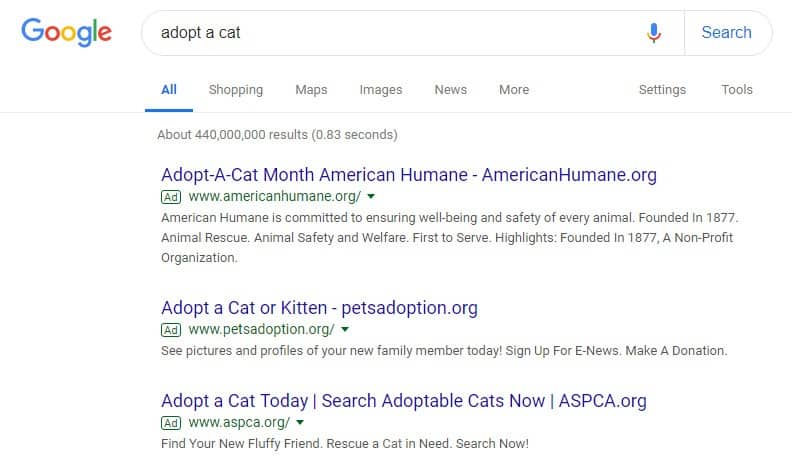Expand the dropdown arrow after www.petsadoption.org/
792x464 pixels.
[x=345, y=330]
